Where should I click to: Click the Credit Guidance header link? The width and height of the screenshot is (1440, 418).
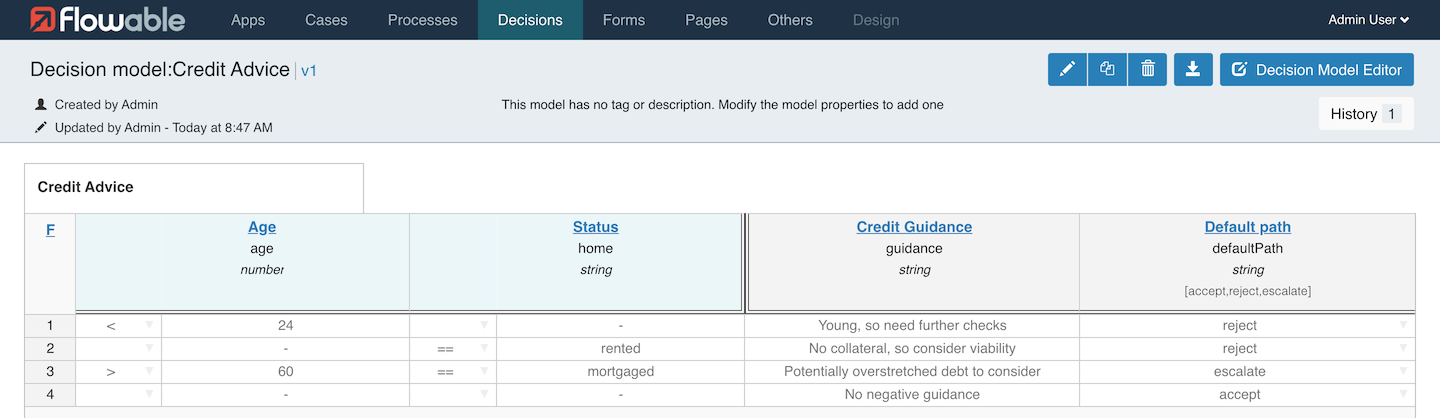point(914,227)
